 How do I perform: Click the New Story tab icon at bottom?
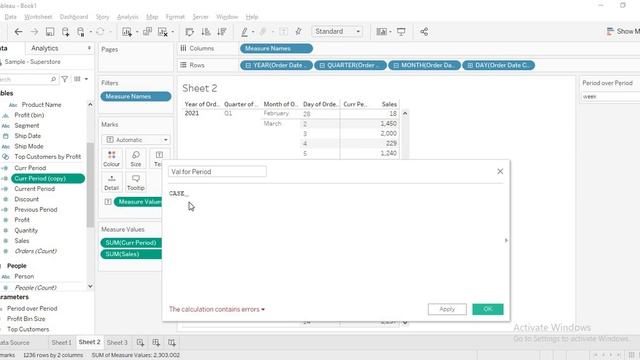(x=172, y=342)
